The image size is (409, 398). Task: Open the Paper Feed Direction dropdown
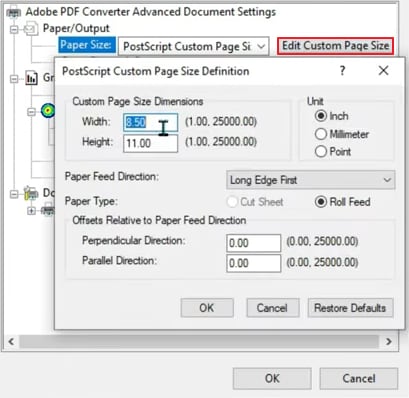coord(311,180)
